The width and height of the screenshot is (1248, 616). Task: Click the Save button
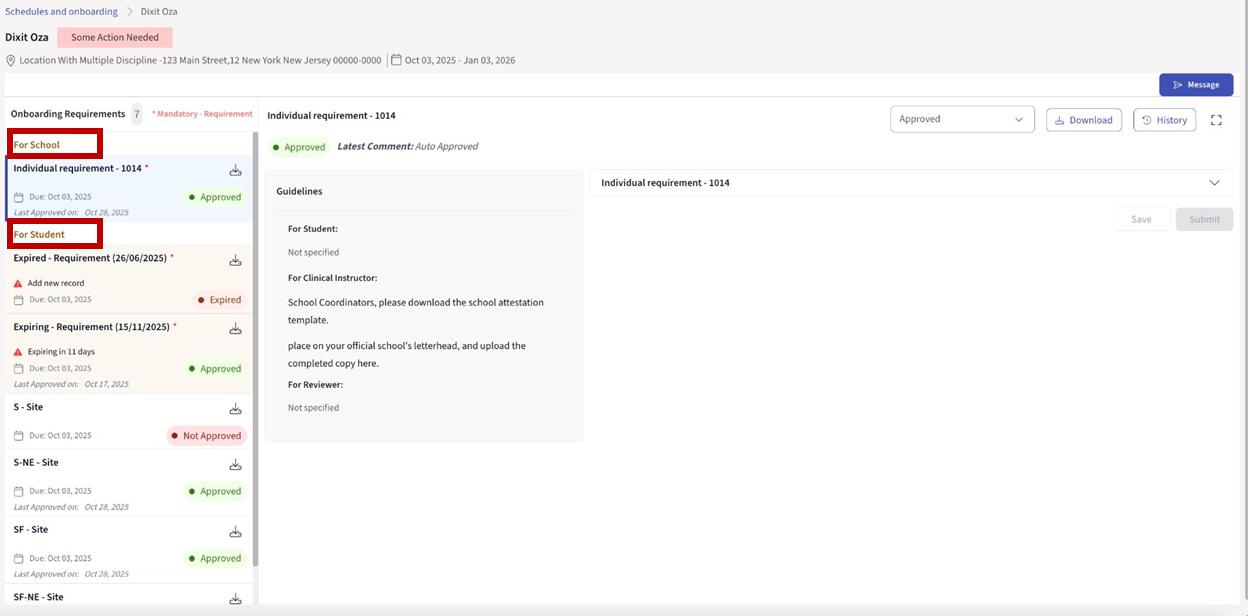tap(1141, 219)
